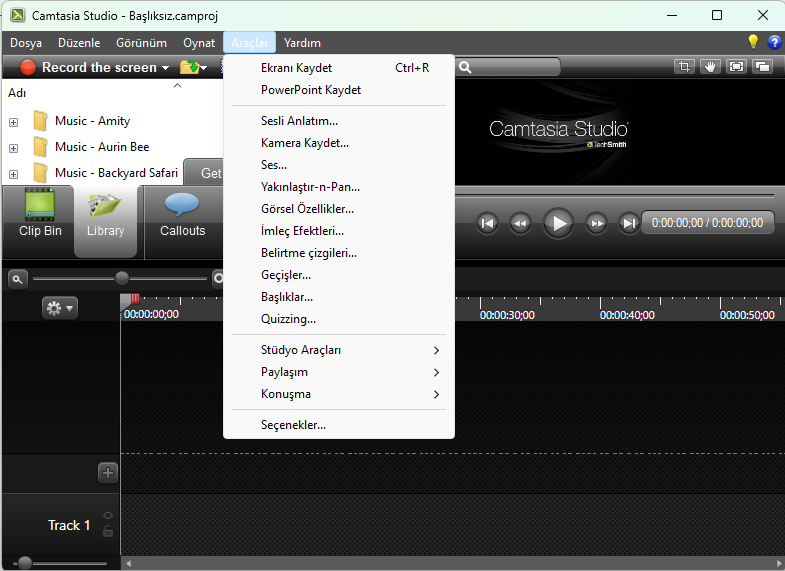Open the Düzenle menu
This screenshot has width=785, height=571.
click(x=79, y=43)
